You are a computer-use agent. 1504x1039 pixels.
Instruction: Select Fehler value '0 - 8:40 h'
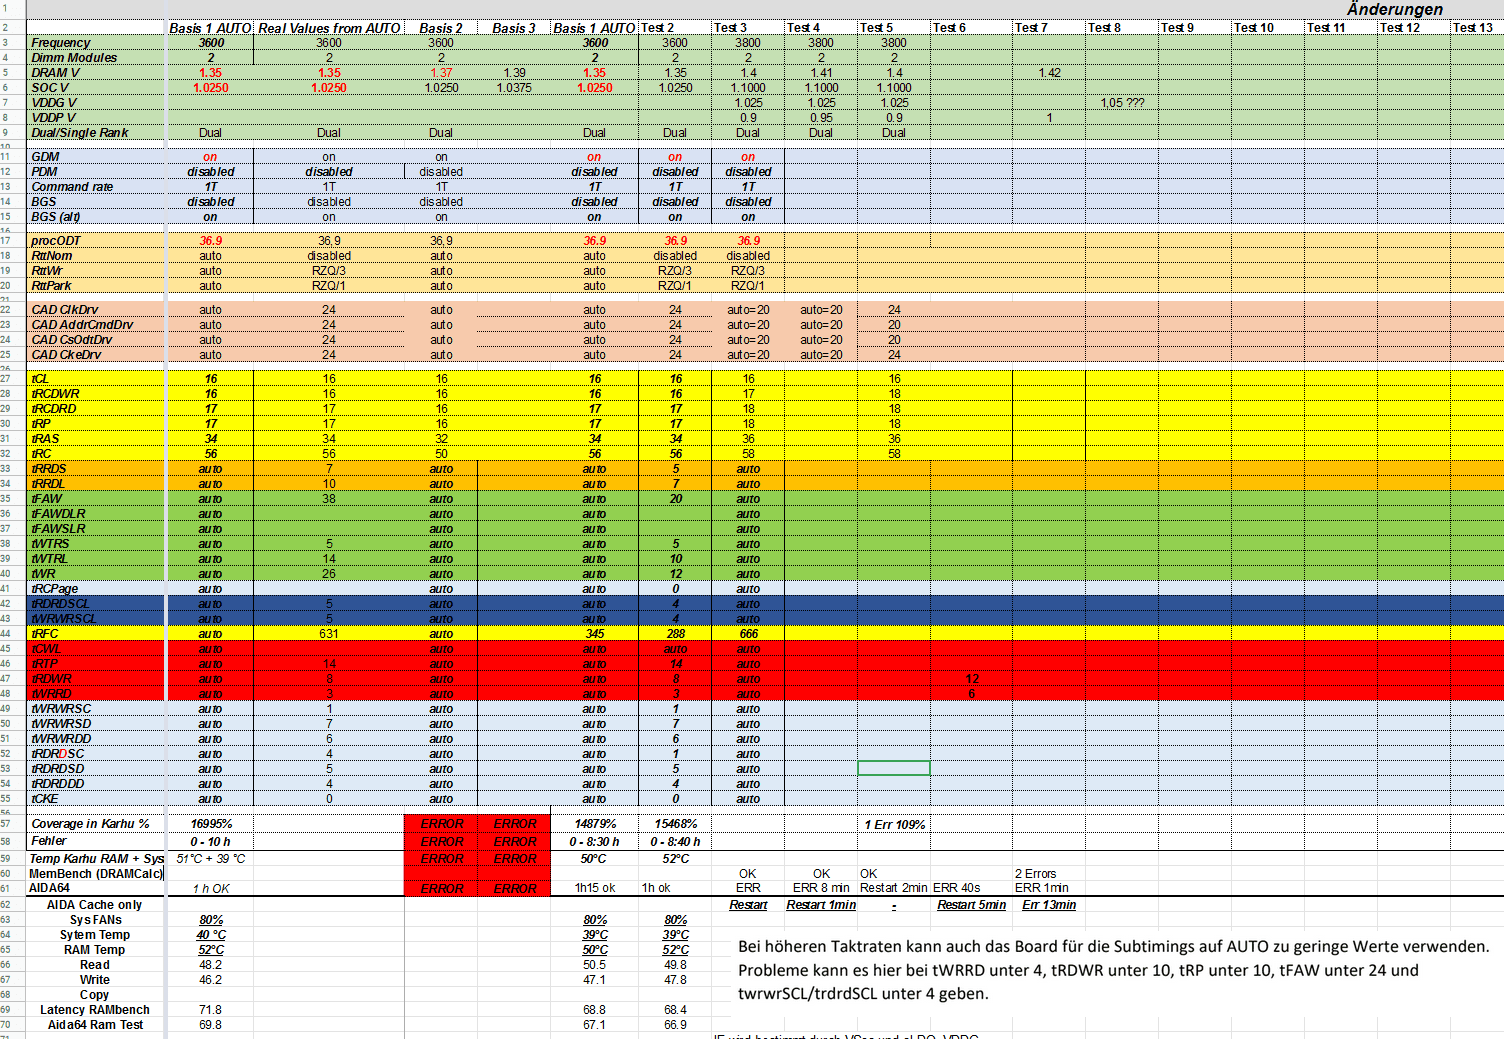[x=676, y=842]
